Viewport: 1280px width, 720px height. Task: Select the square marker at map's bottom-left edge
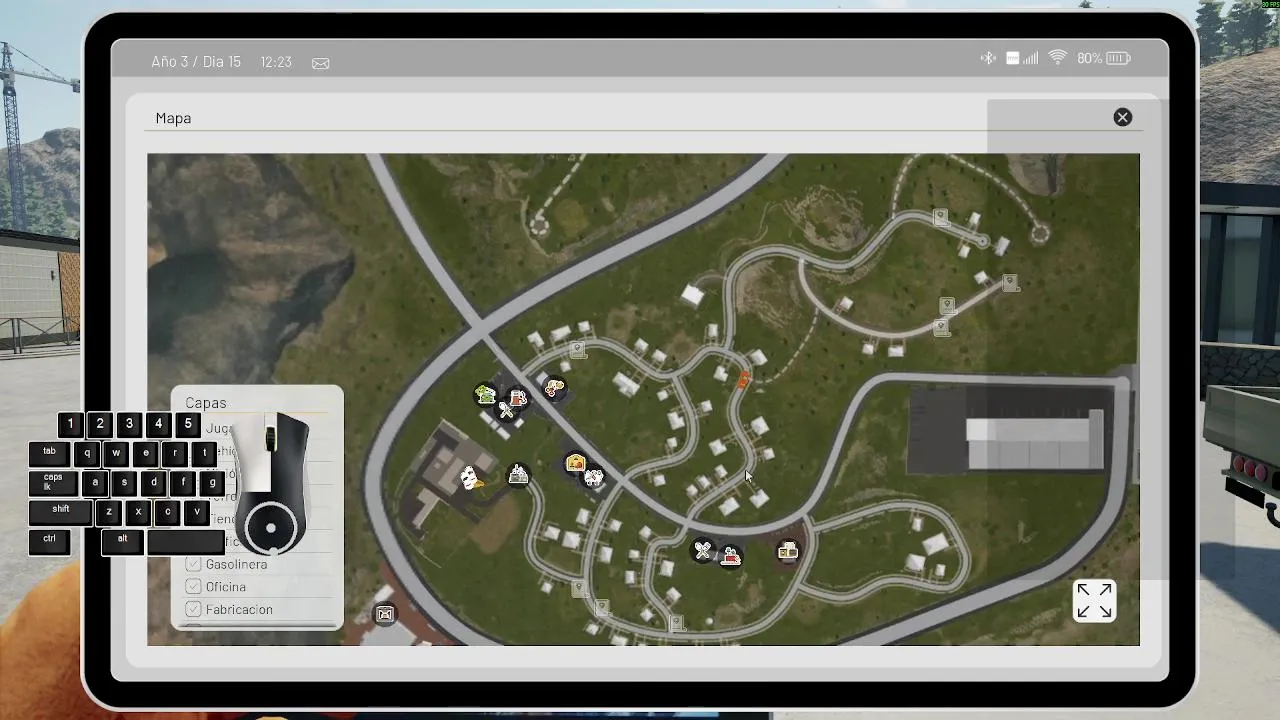385,614
